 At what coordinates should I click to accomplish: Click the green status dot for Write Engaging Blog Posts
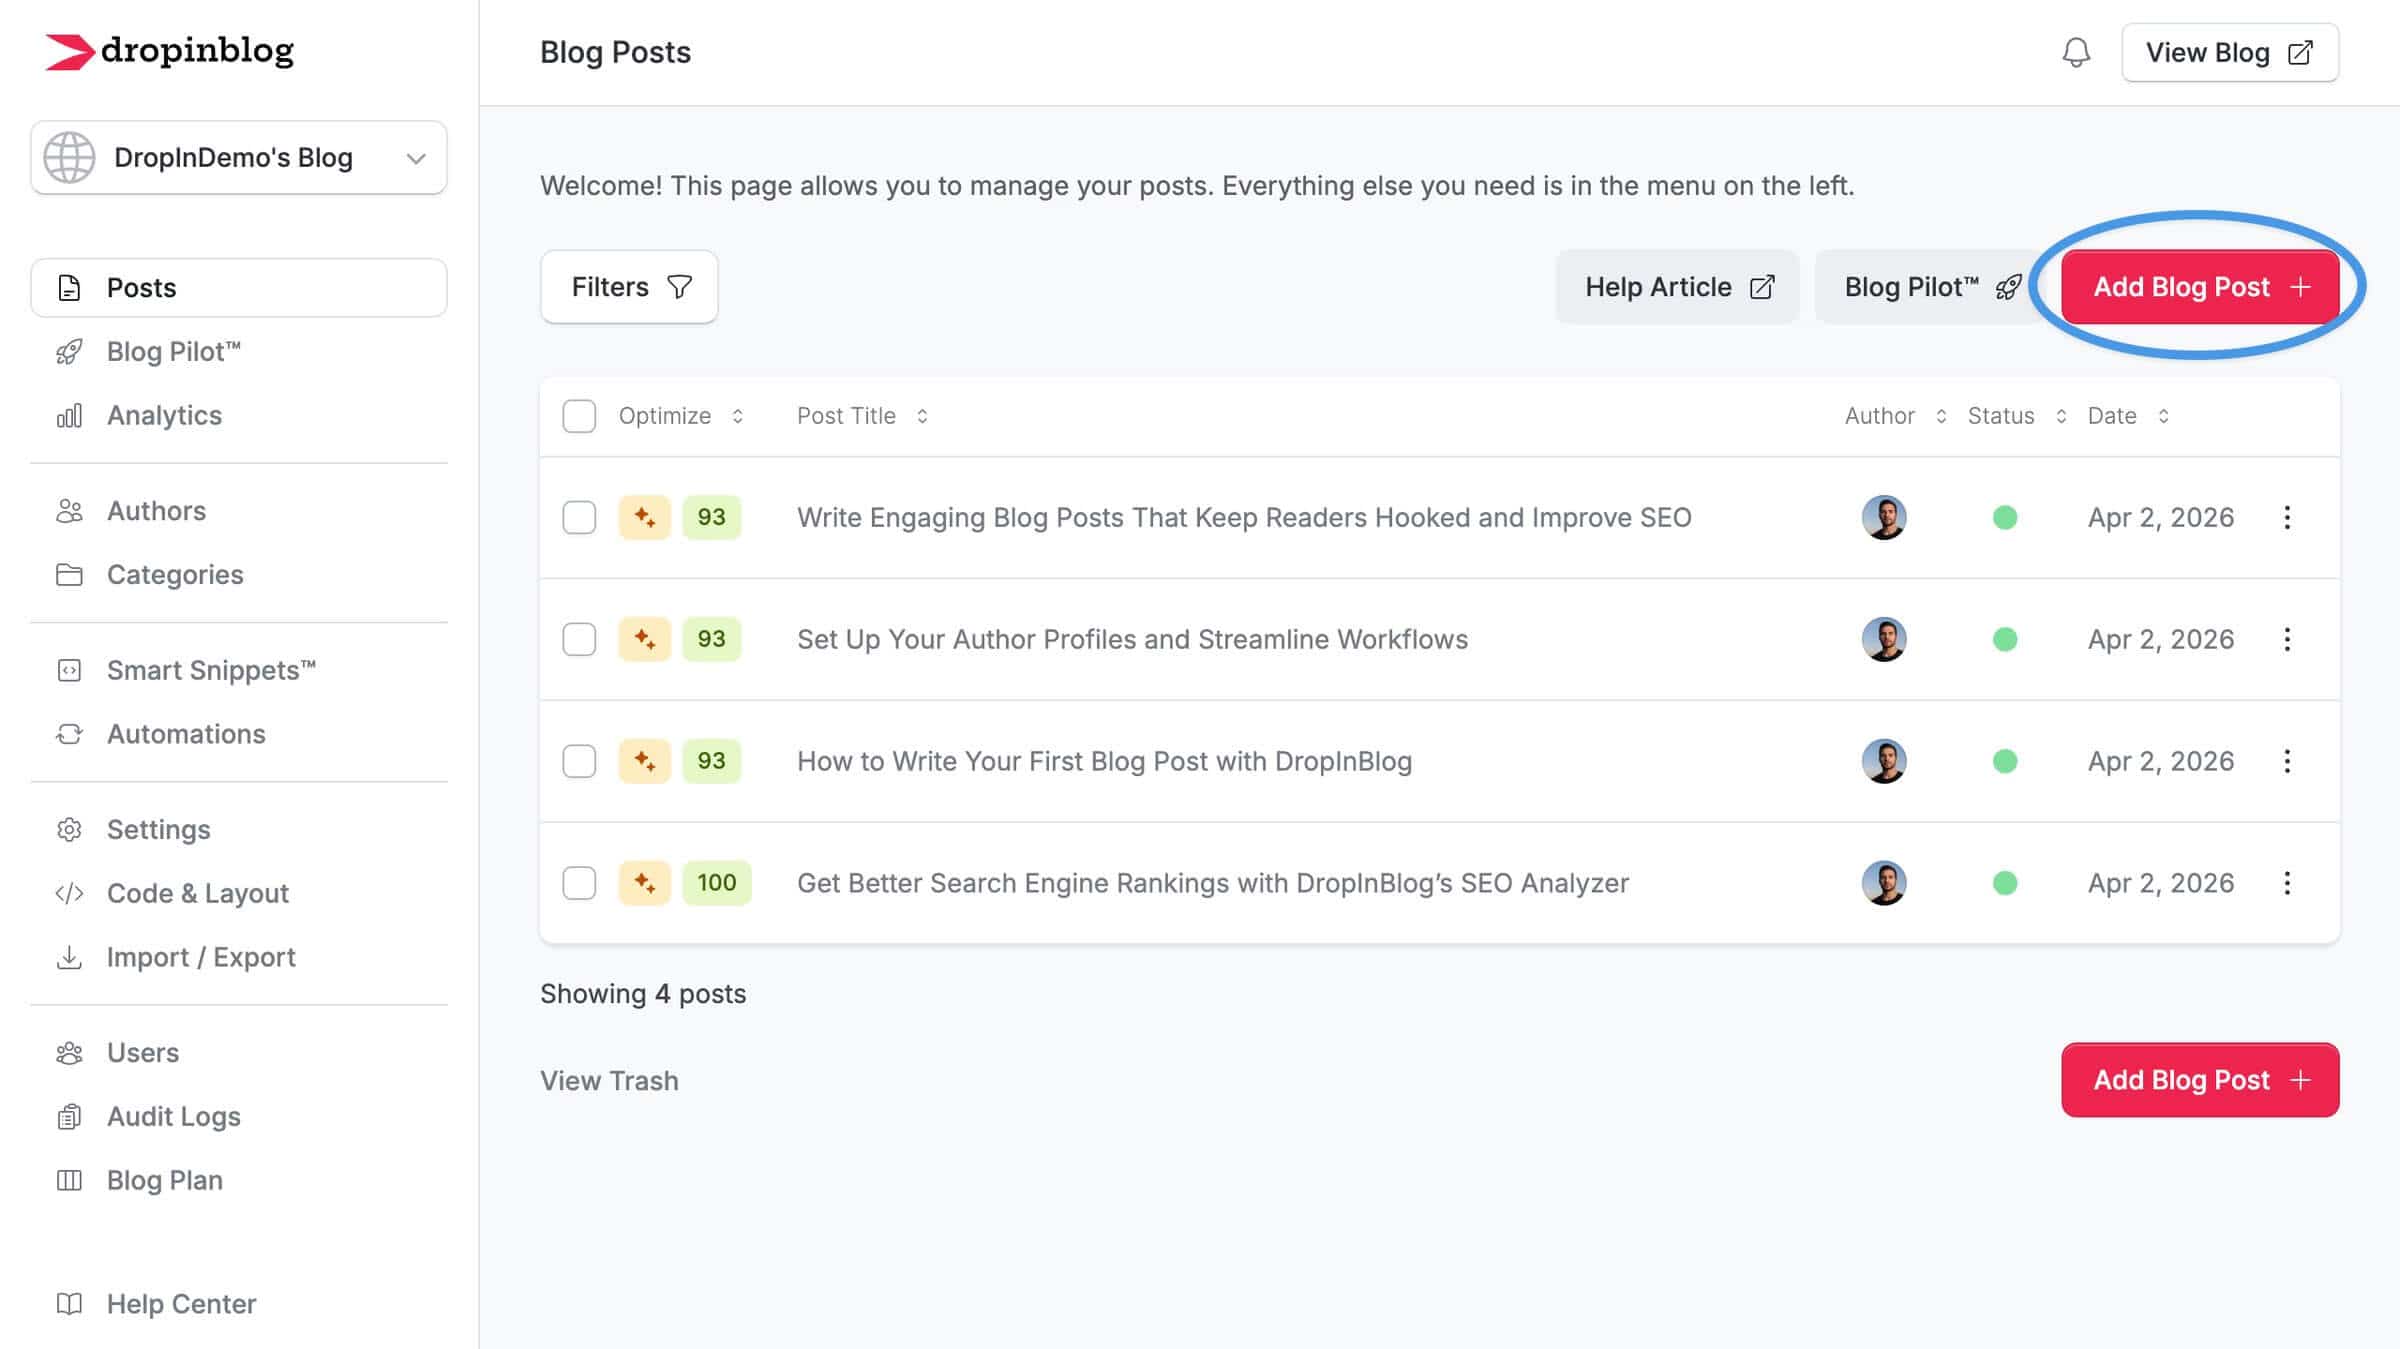pyautogui.click(x=2005, y=517)
